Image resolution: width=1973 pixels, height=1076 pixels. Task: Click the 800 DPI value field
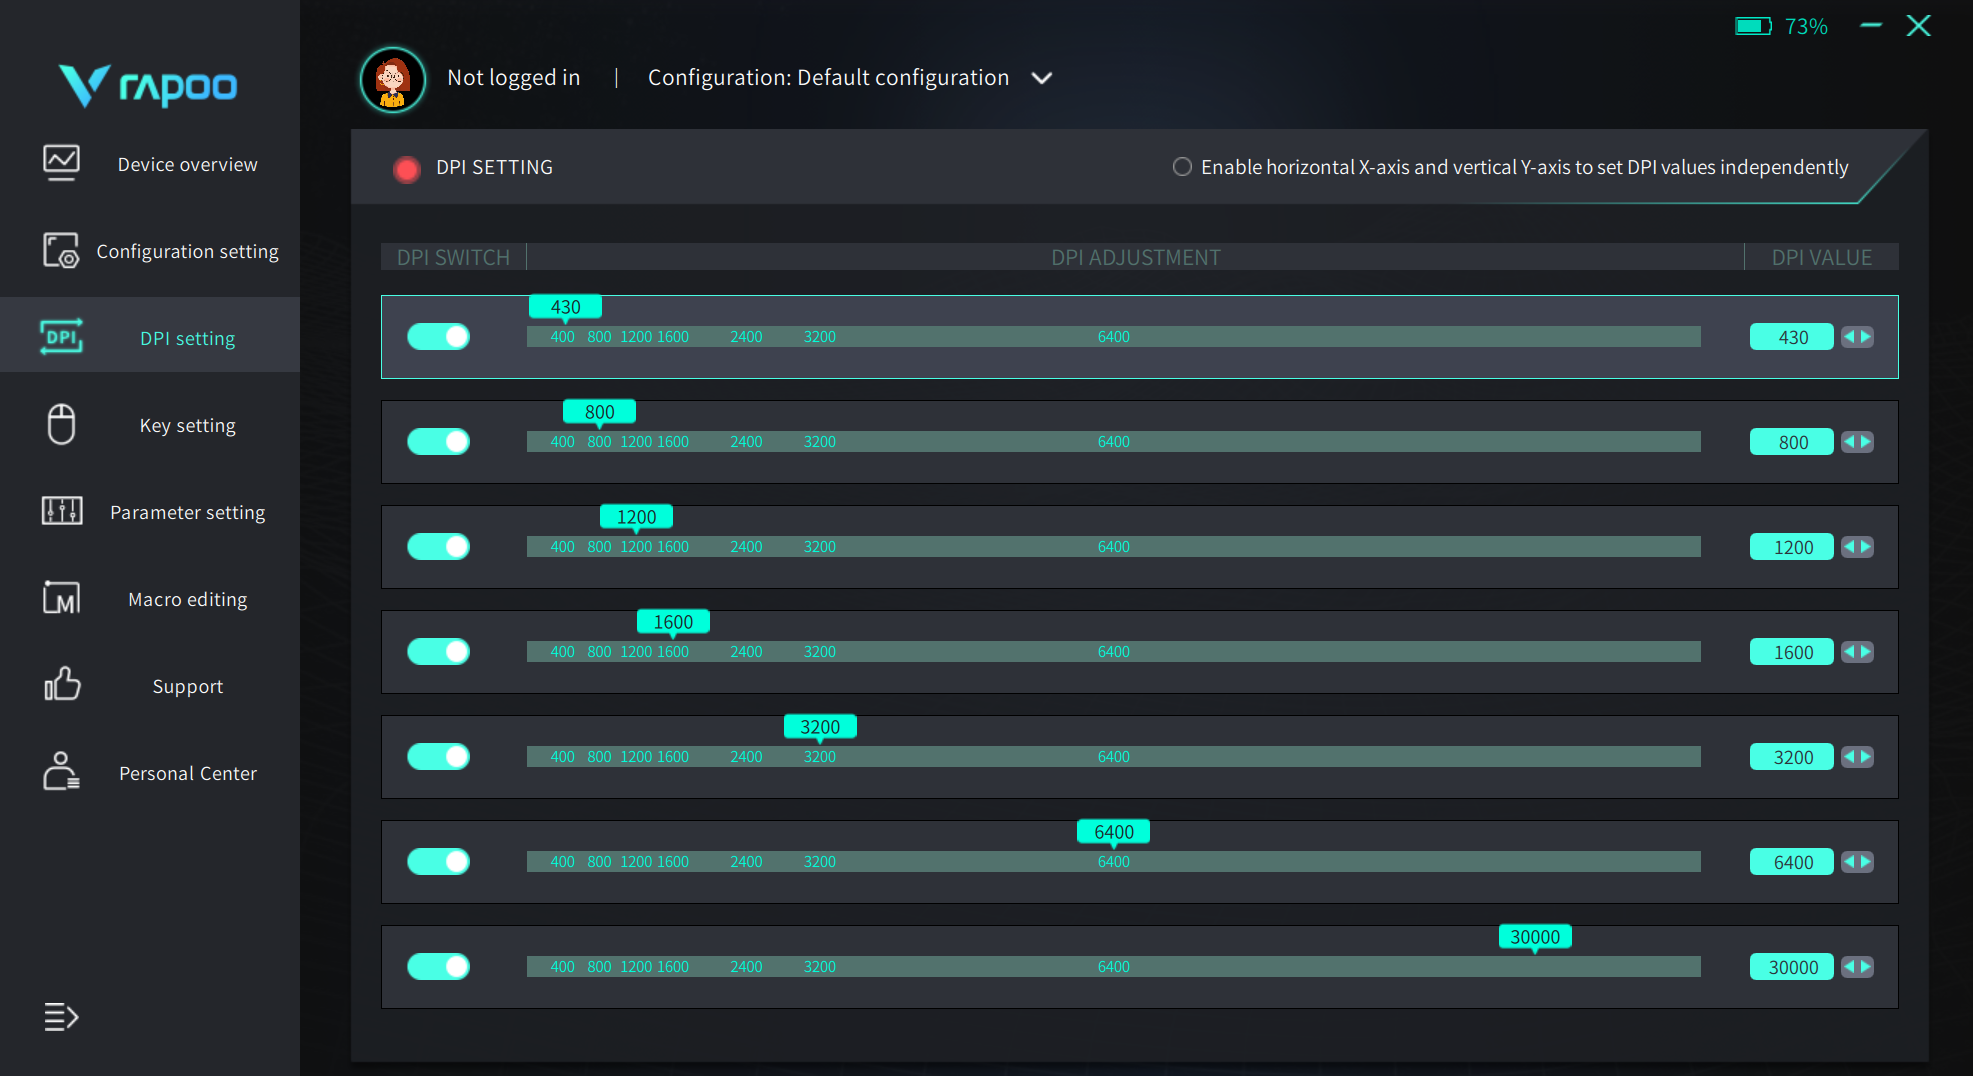(1792, 442)
